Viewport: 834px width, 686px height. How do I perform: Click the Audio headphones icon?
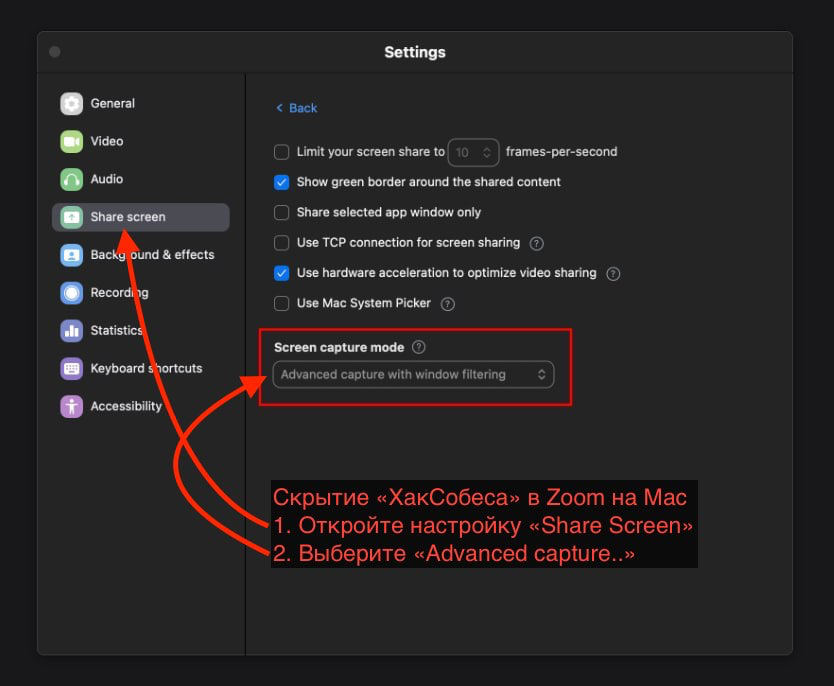click(x=71, y=179)
